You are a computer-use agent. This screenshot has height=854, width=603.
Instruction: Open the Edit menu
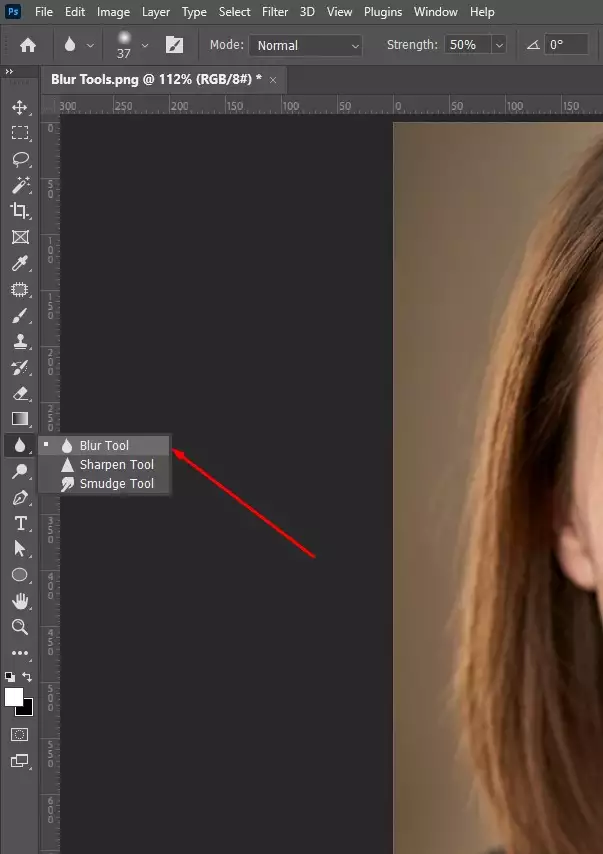click(x=75, y=11)
